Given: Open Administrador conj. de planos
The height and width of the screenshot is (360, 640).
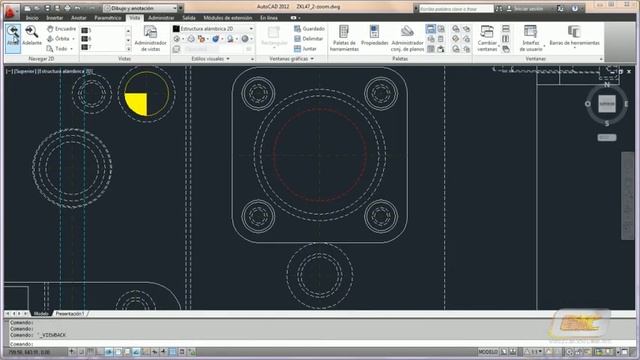Looking at the screenshot, I should coord(407,38).
